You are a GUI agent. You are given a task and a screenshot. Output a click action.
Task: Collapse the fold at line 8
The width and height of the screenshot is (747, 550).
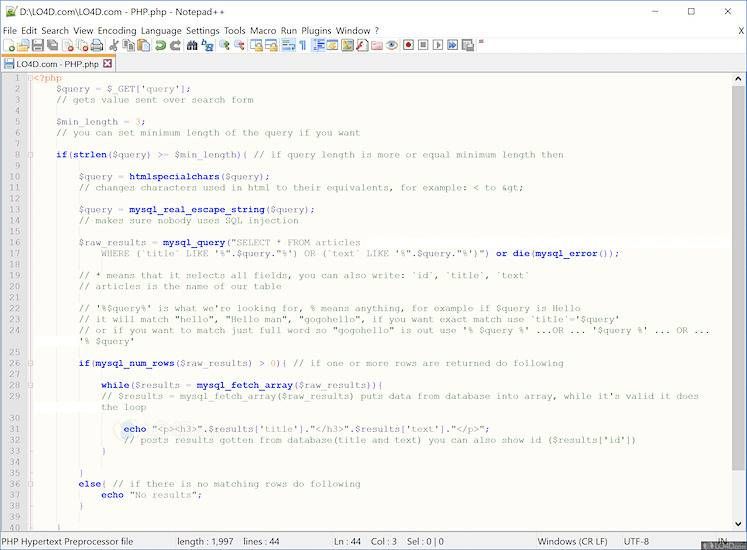30,154
